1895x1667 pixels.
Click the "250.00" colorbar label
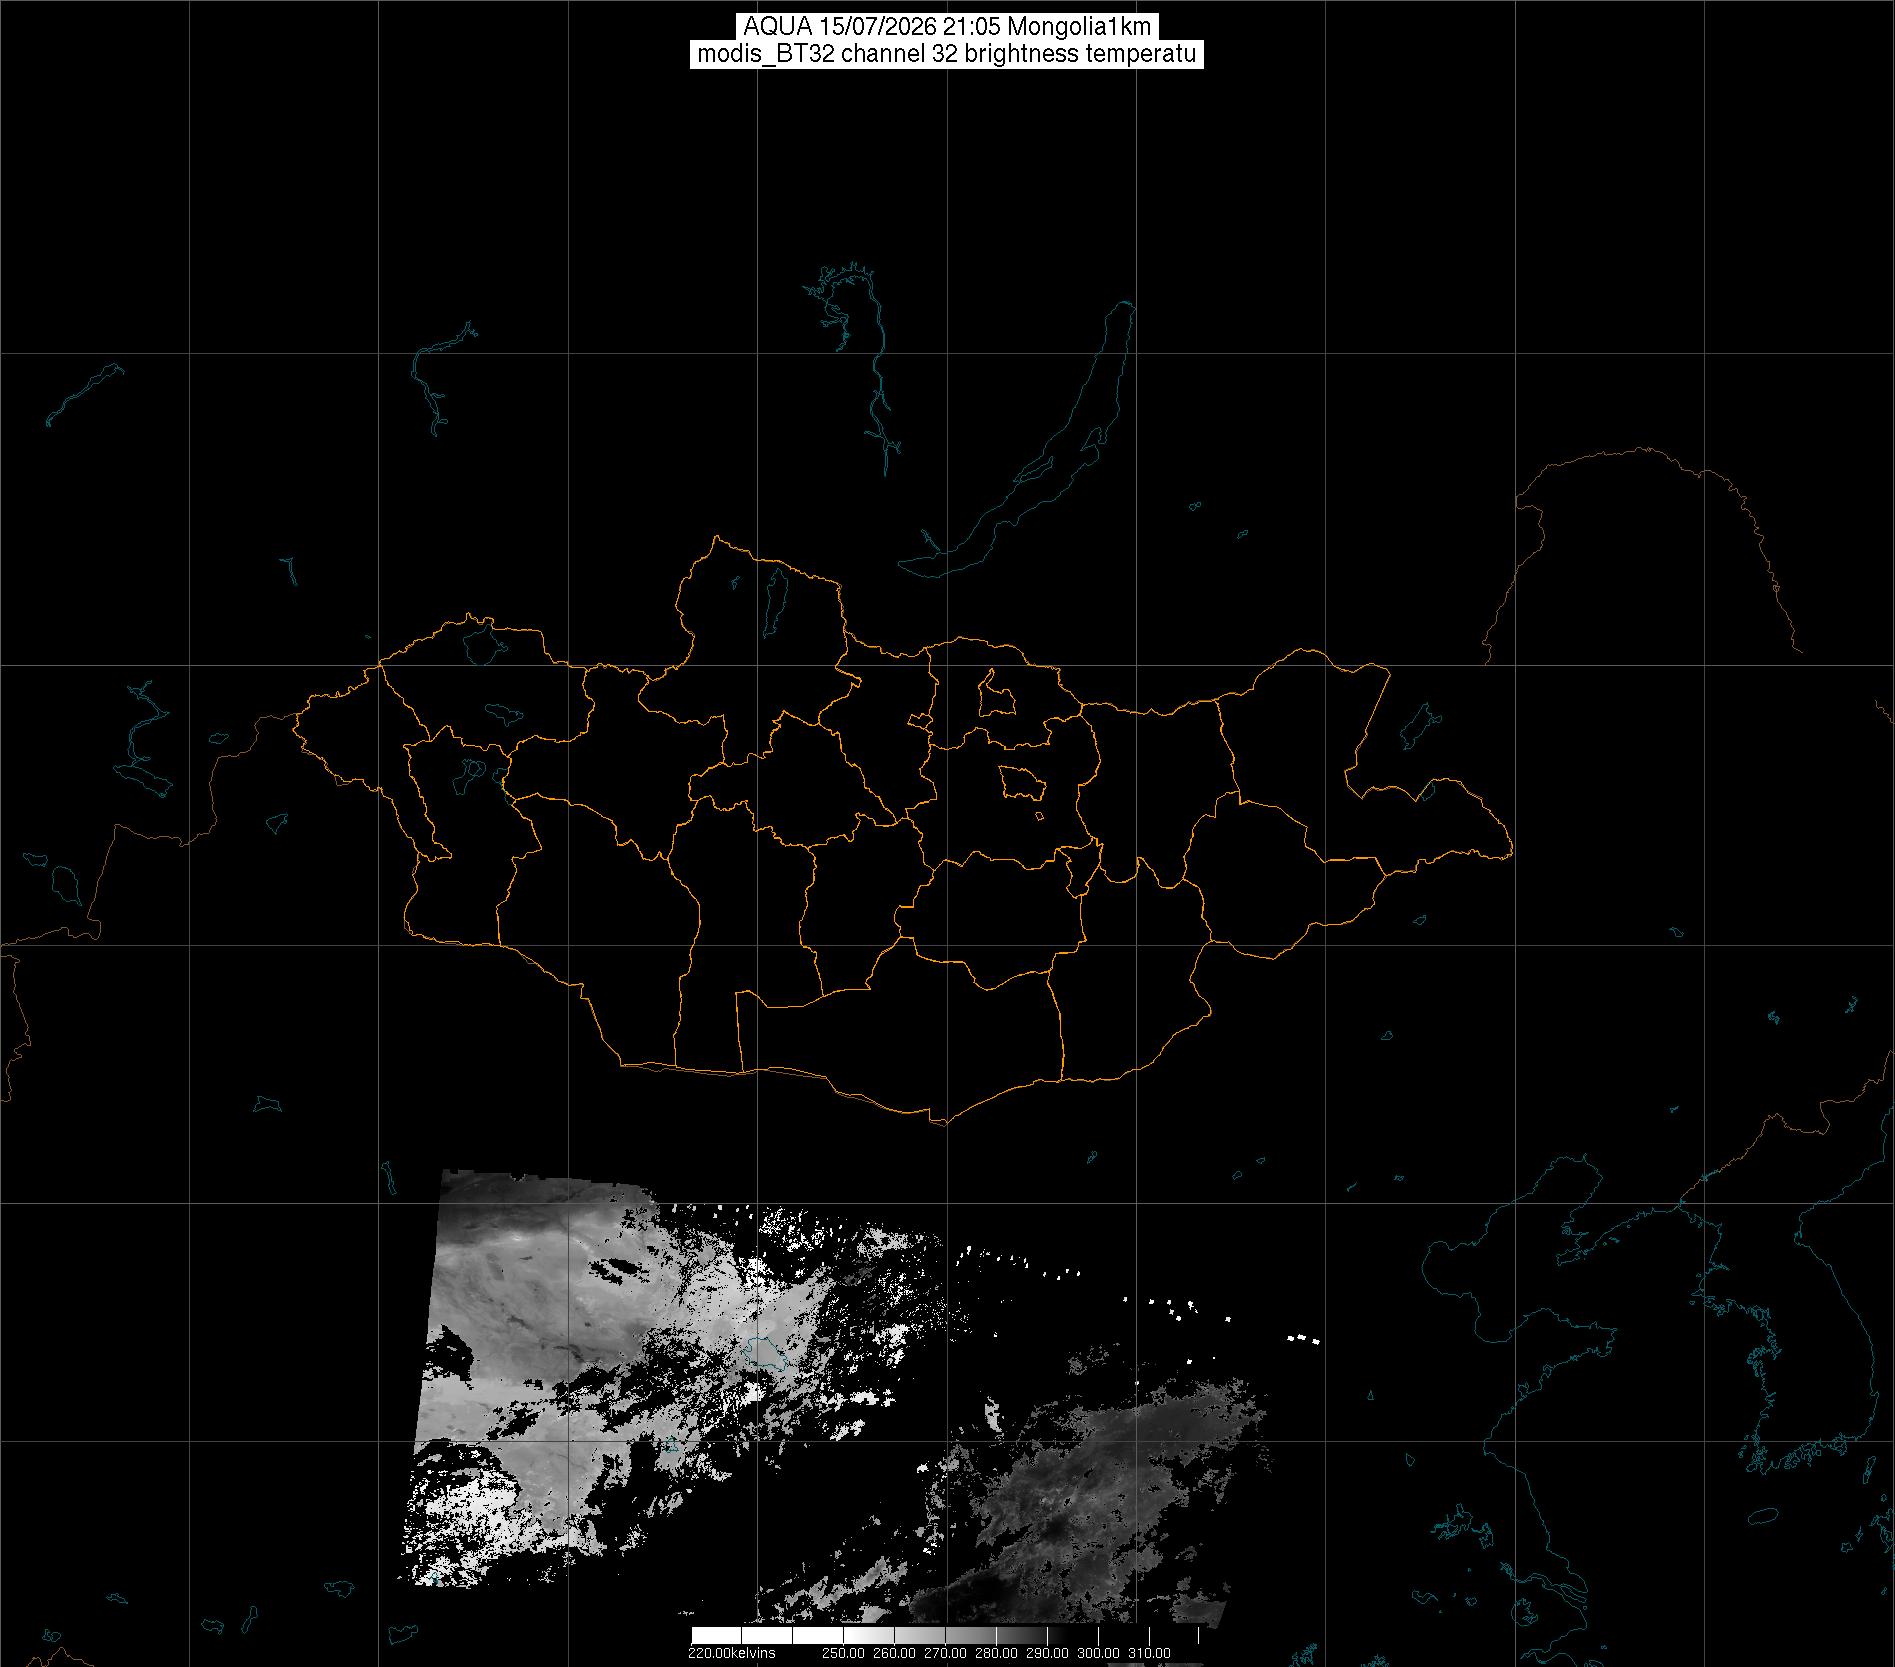click(x=845, y=1653)
